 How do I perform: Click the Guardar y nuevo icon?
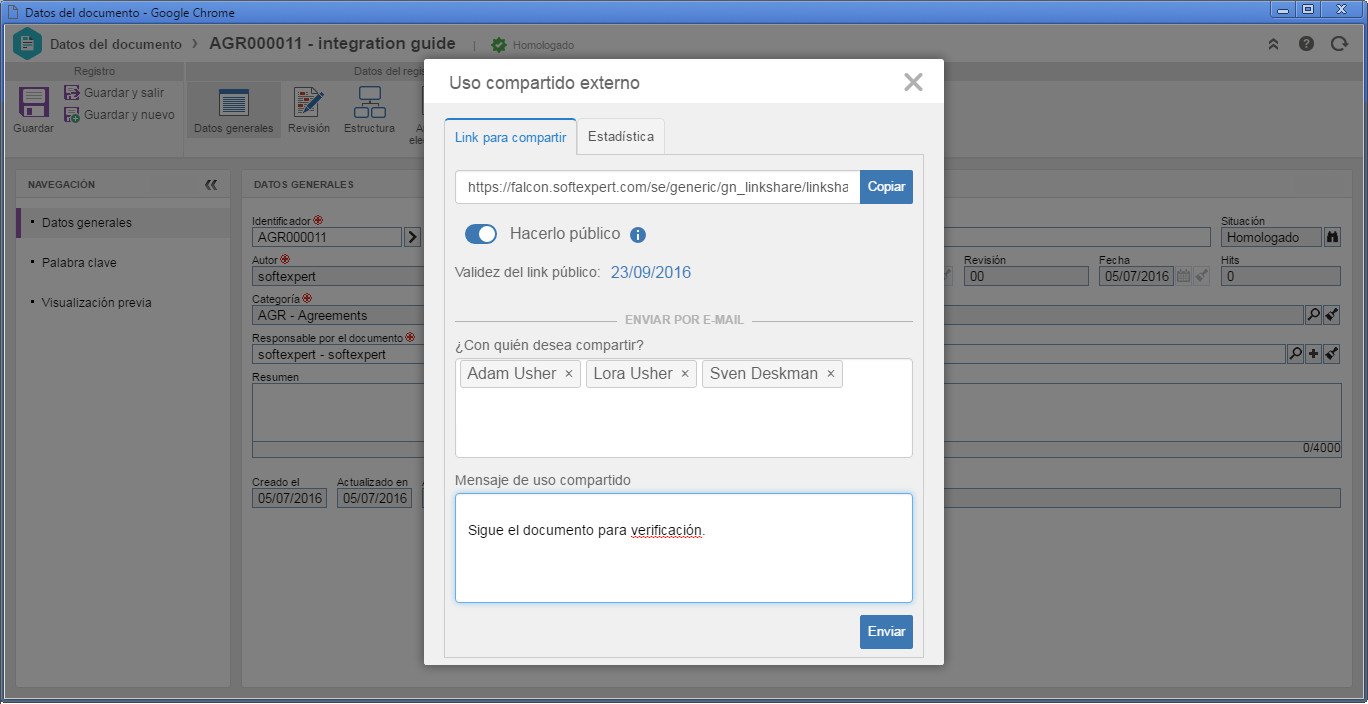(72, 114)
